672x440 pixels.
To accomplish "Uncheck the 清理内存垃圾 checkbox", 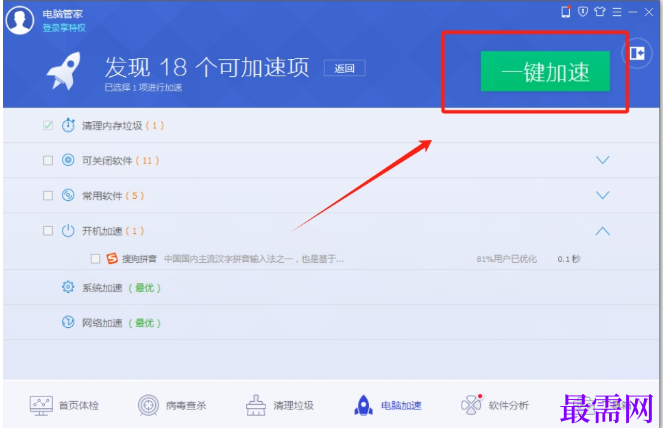I will [48, 126].
